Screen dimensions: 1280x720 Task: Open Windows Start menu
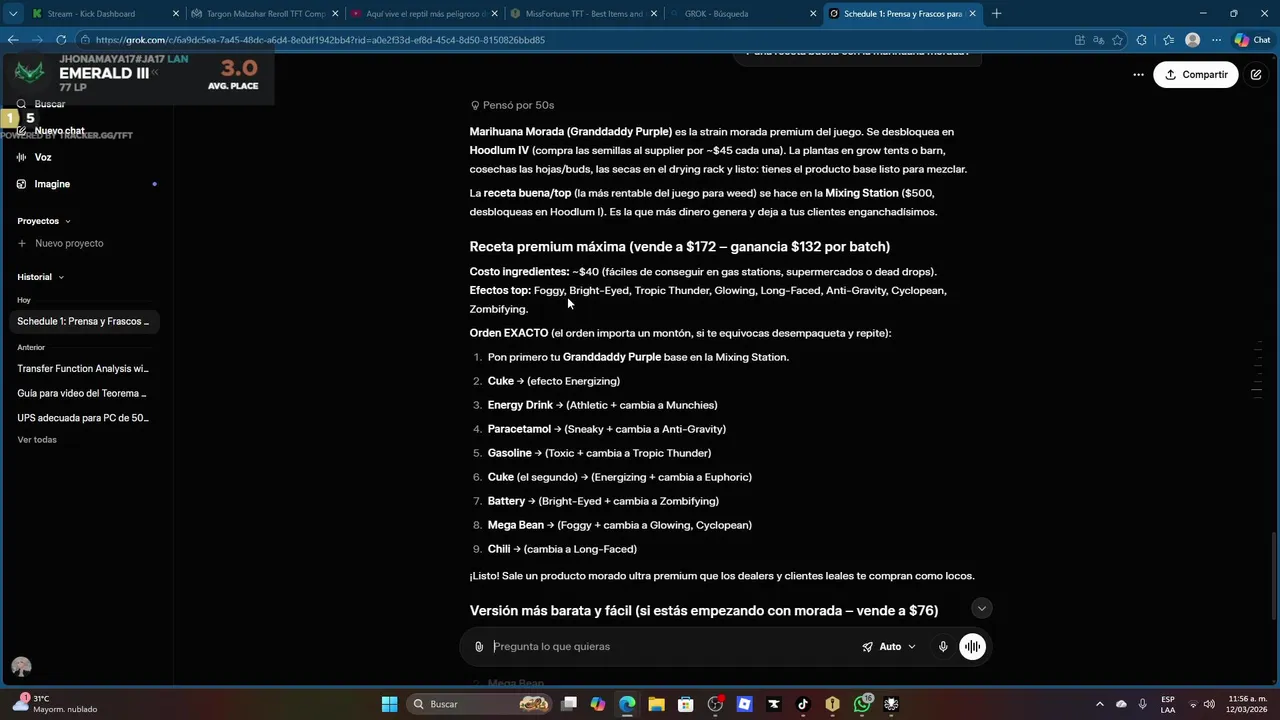coord(390,704)
